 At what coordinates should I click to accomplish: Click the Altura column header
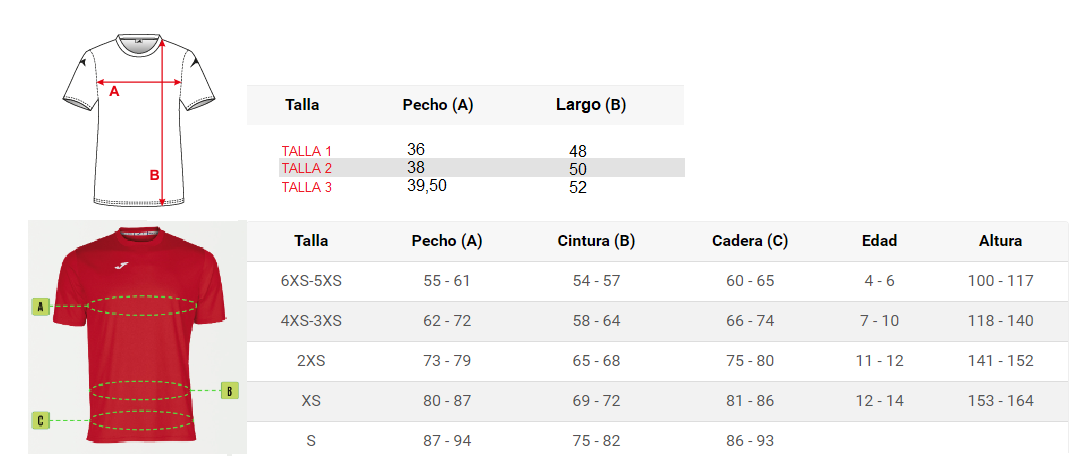1000,241
